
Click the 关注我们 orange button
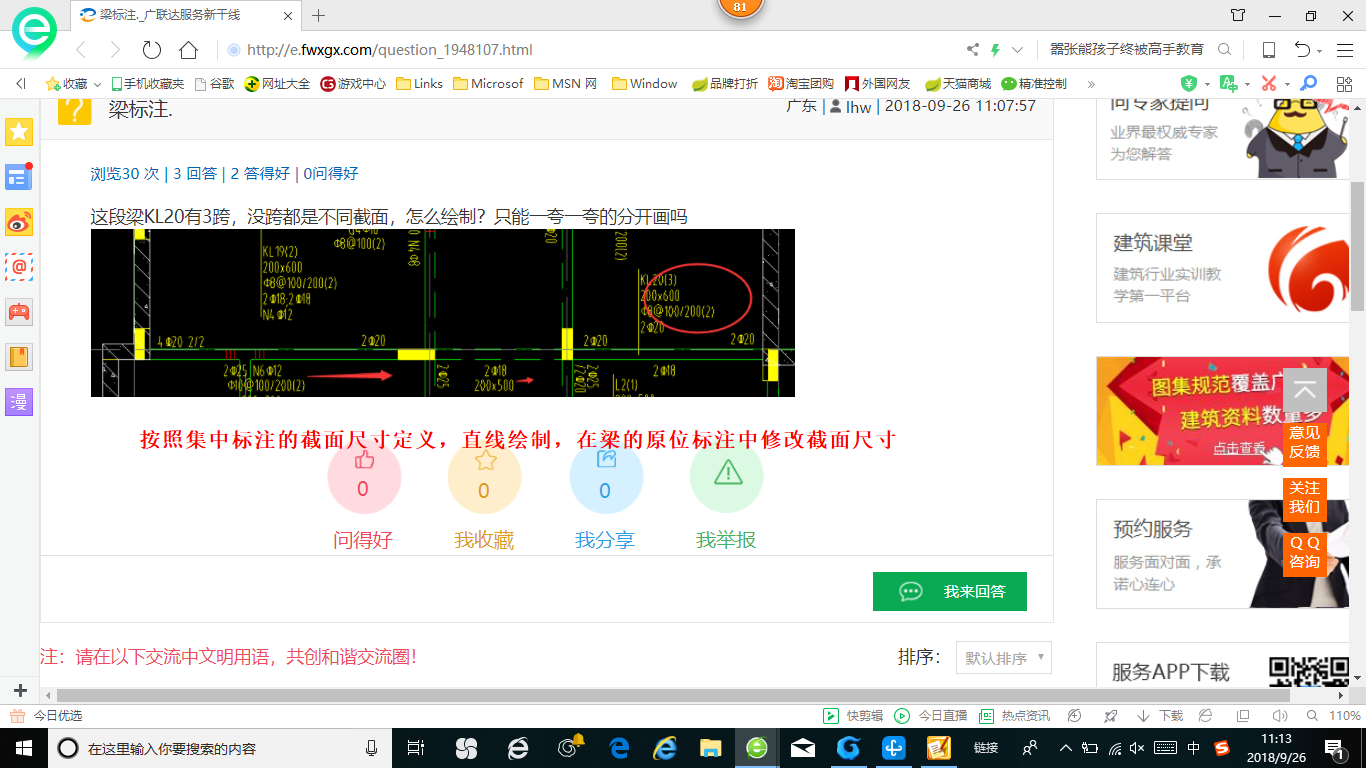(x=1304, y=497)
